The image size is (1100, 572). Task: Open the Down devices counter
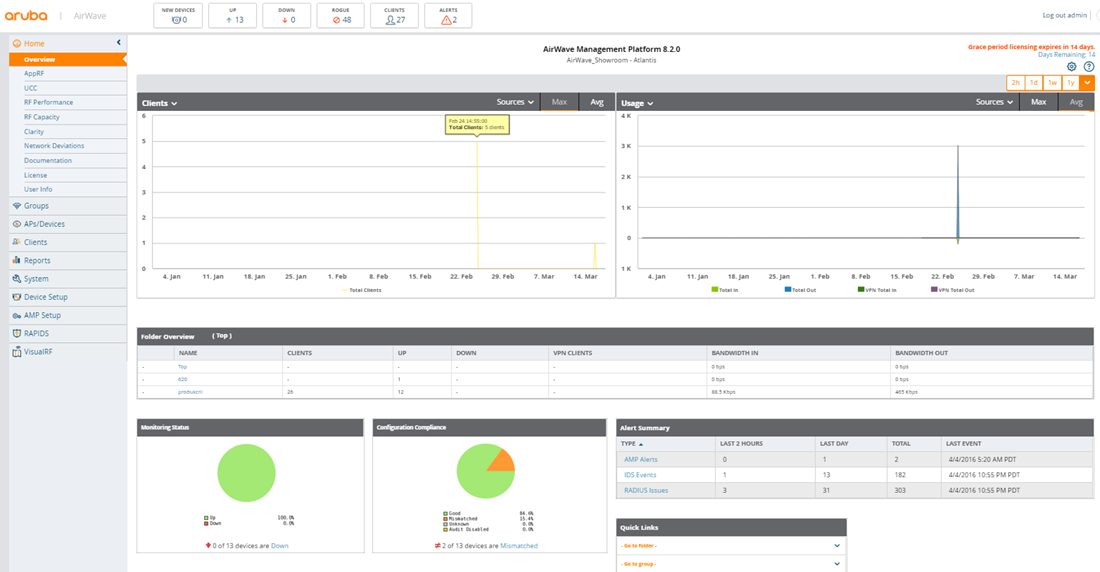point(286,15)
